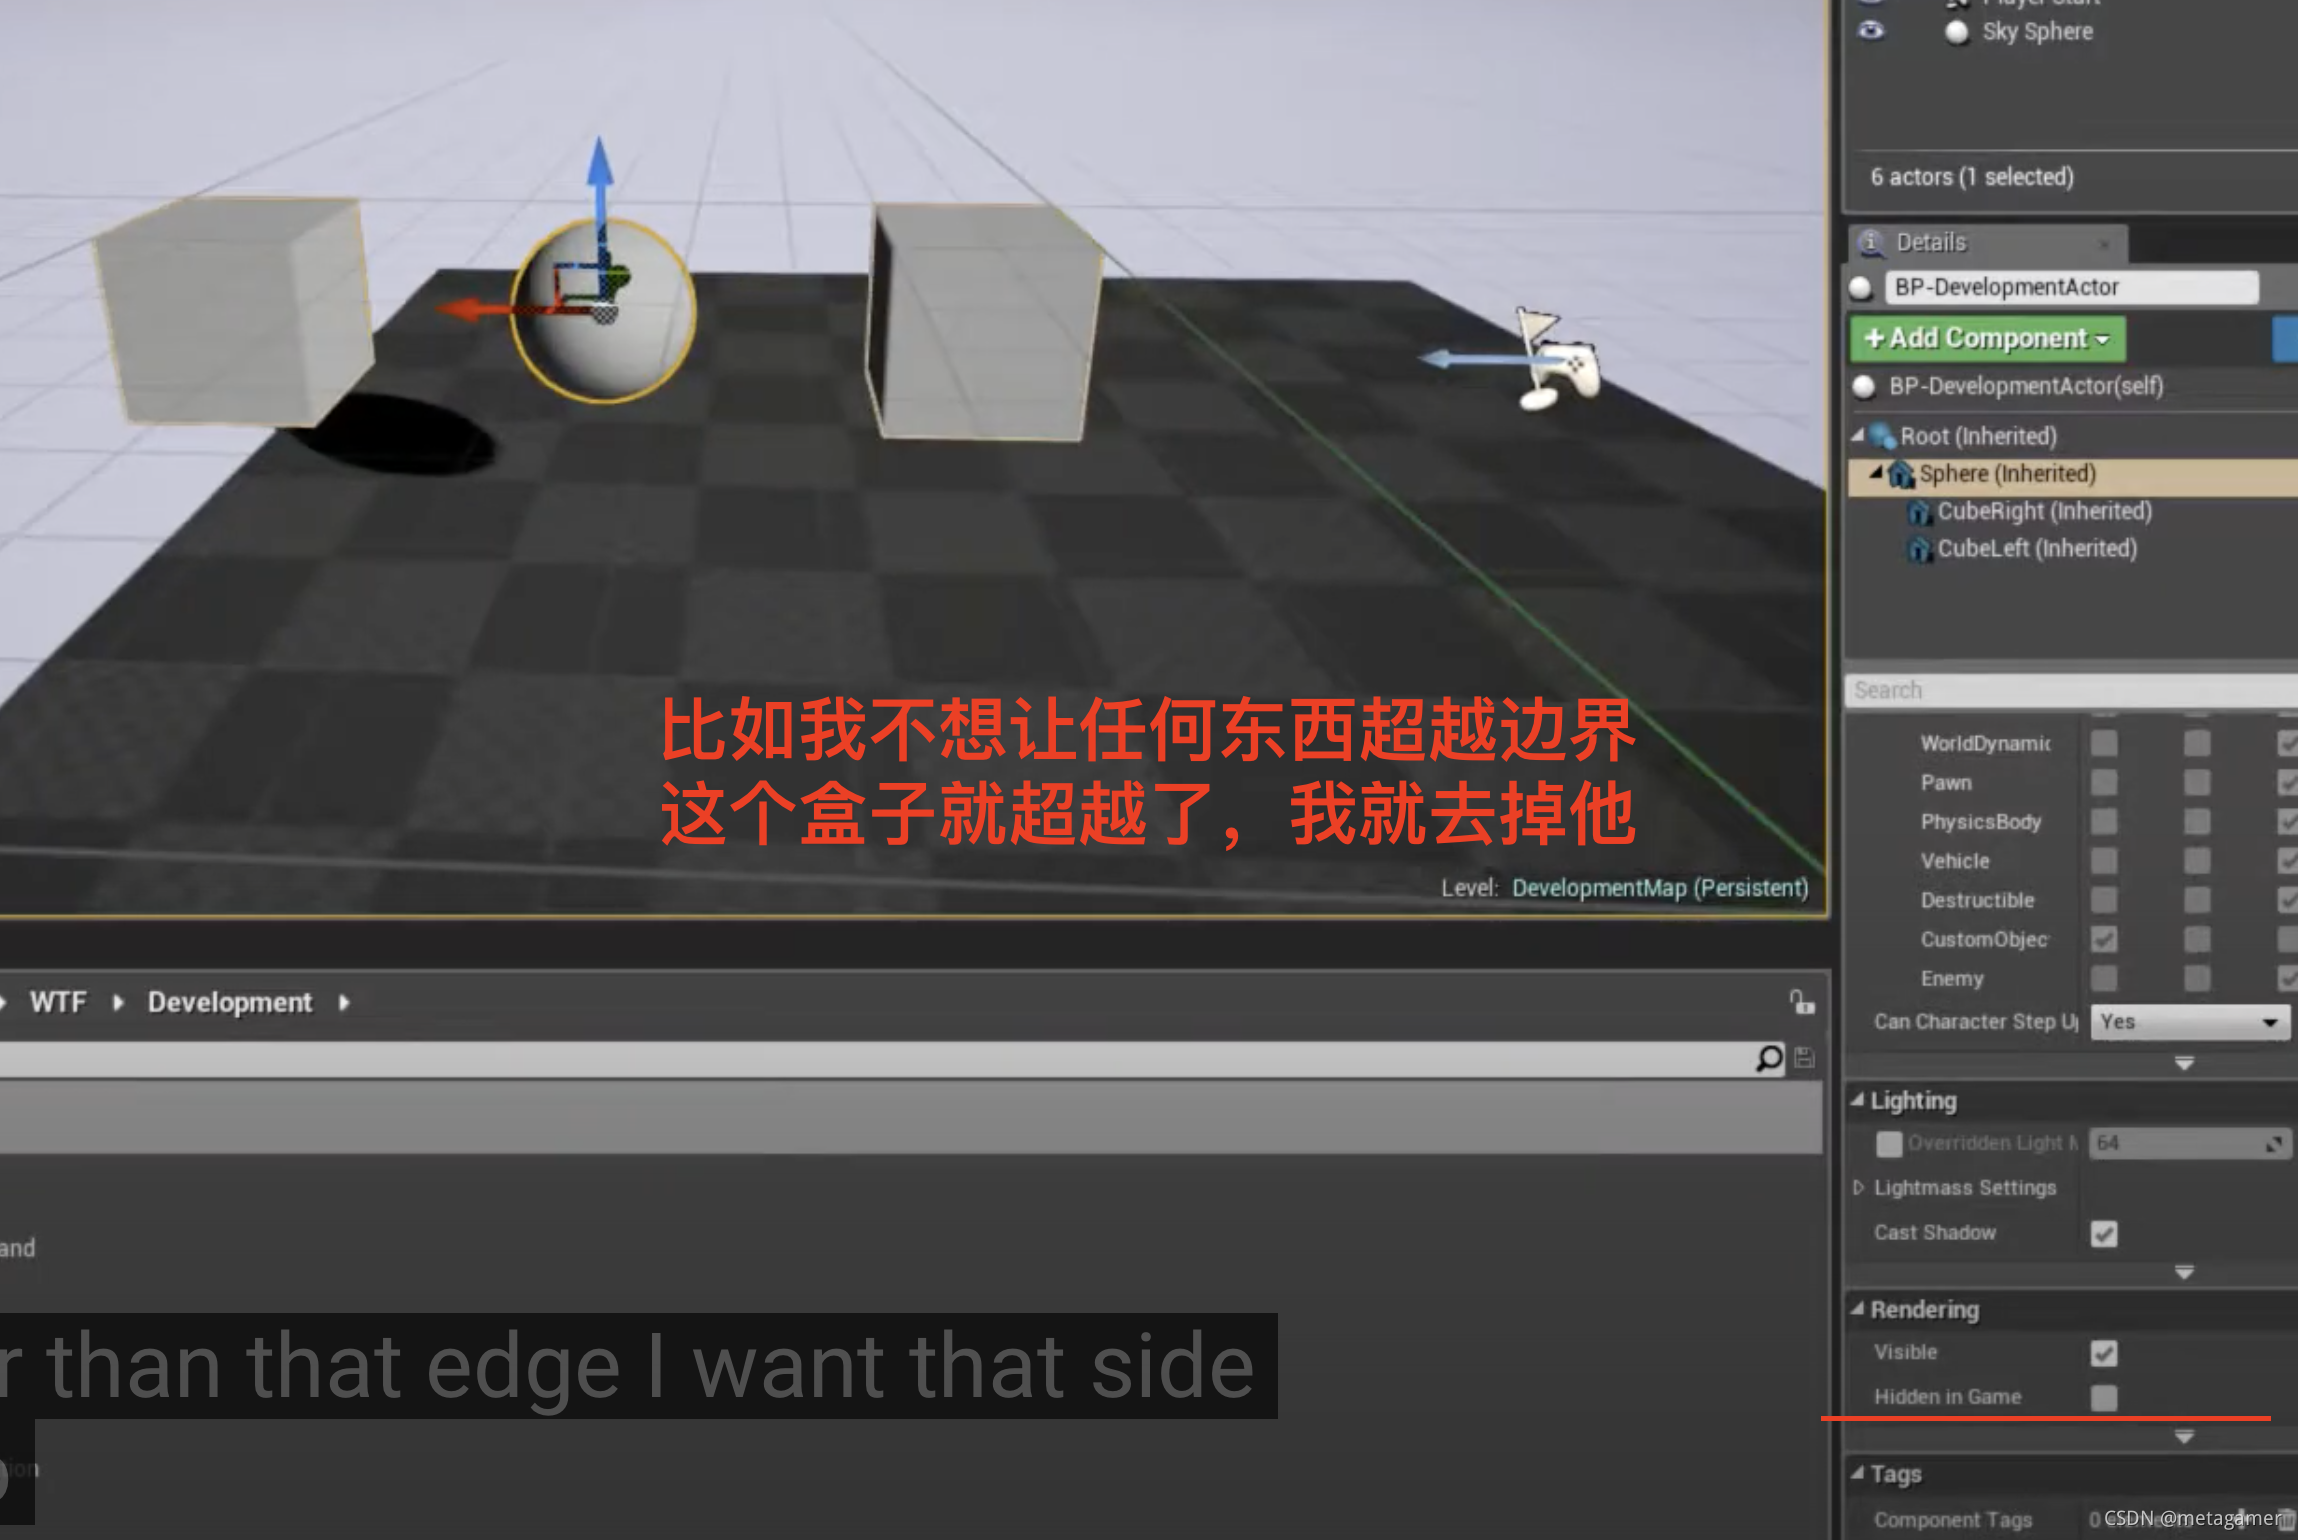2298x1540 pixels.
Task: Toggle Sky Sphere visibility eye icon
Action: point(1870,31)
